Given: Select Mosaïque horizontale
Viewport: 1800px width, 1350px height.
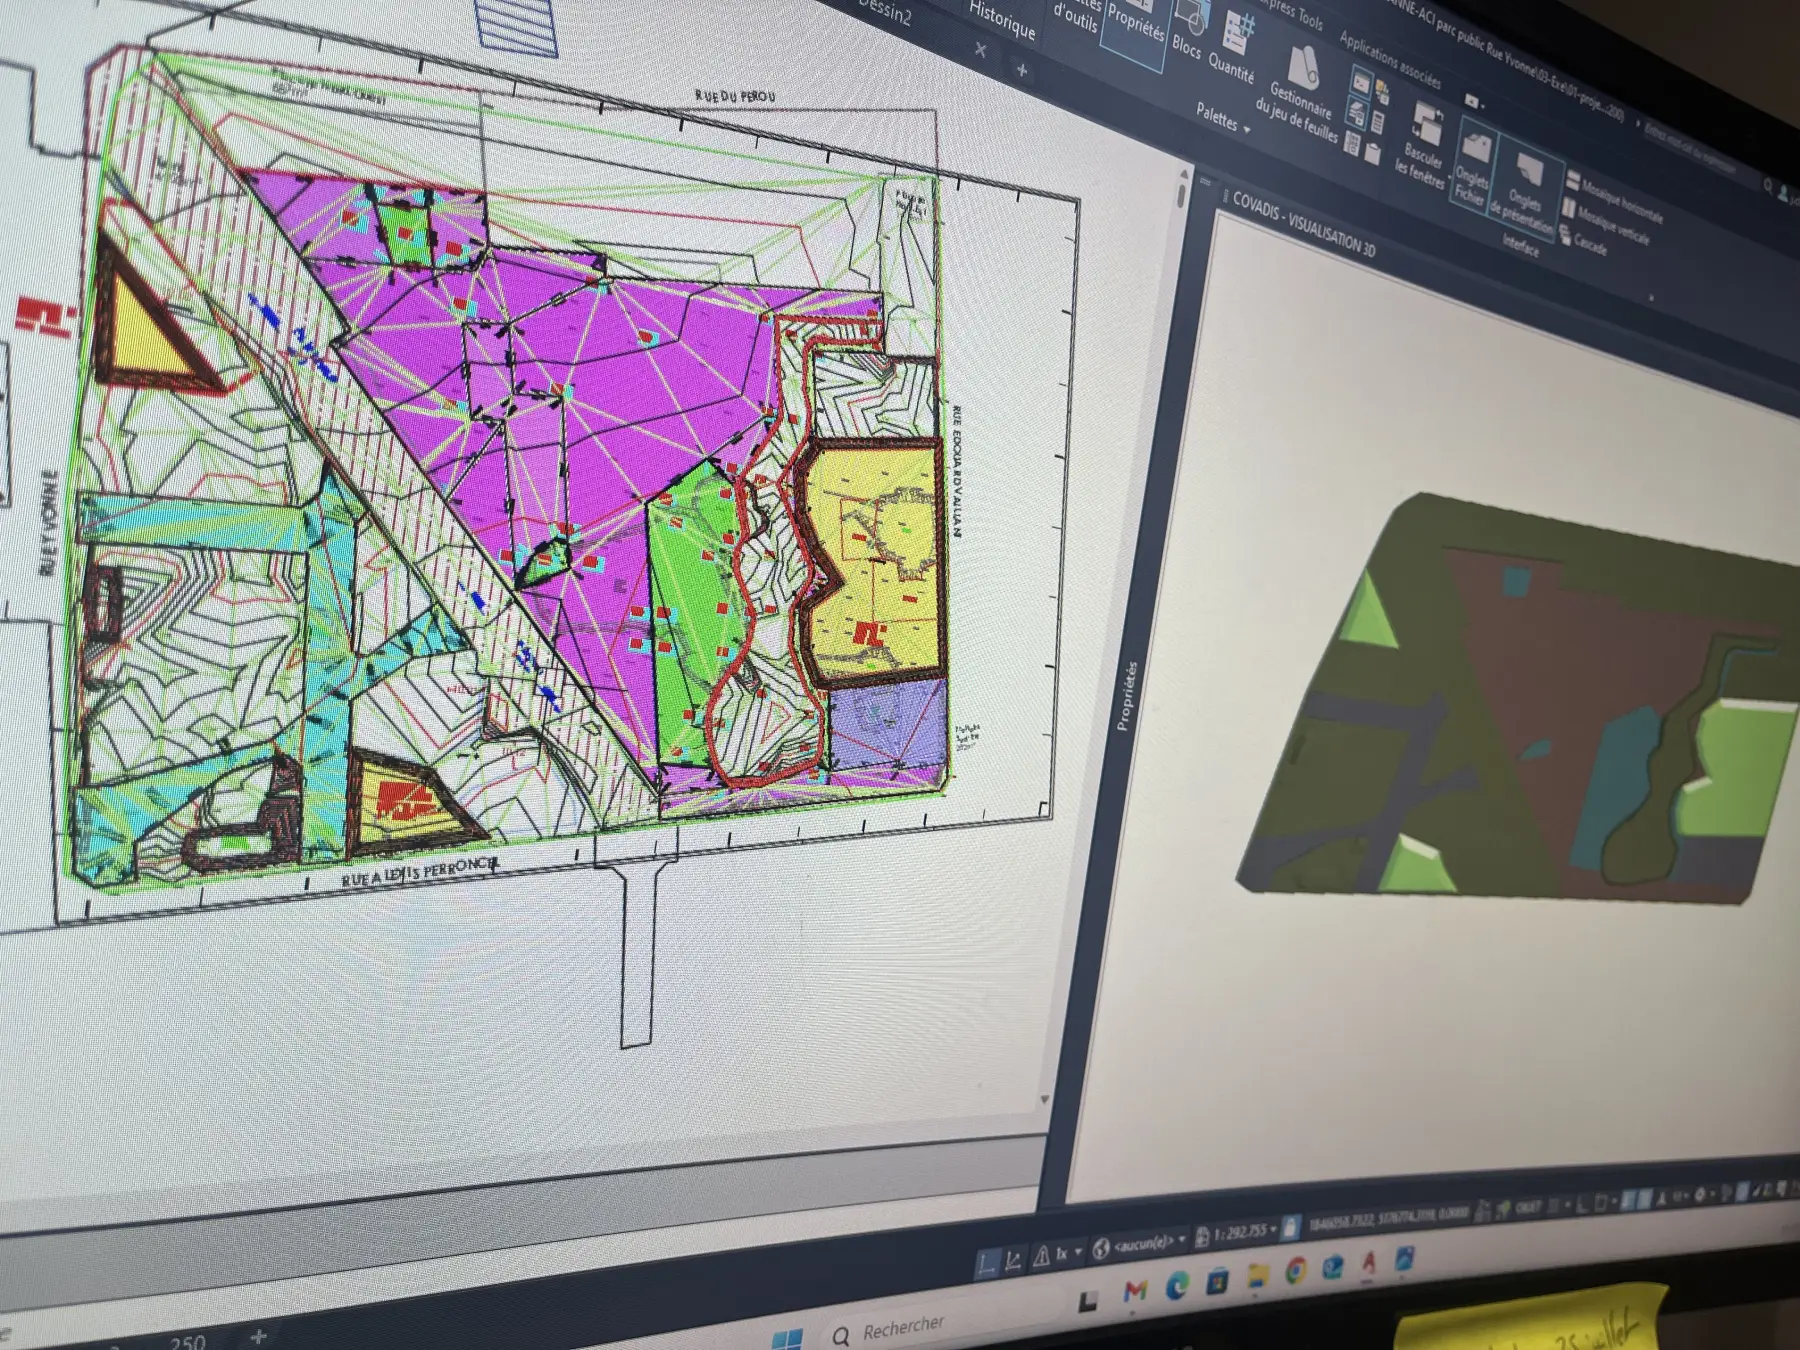Looking at the screenshot, I should pyautogui.click(x=1613, y=198).
